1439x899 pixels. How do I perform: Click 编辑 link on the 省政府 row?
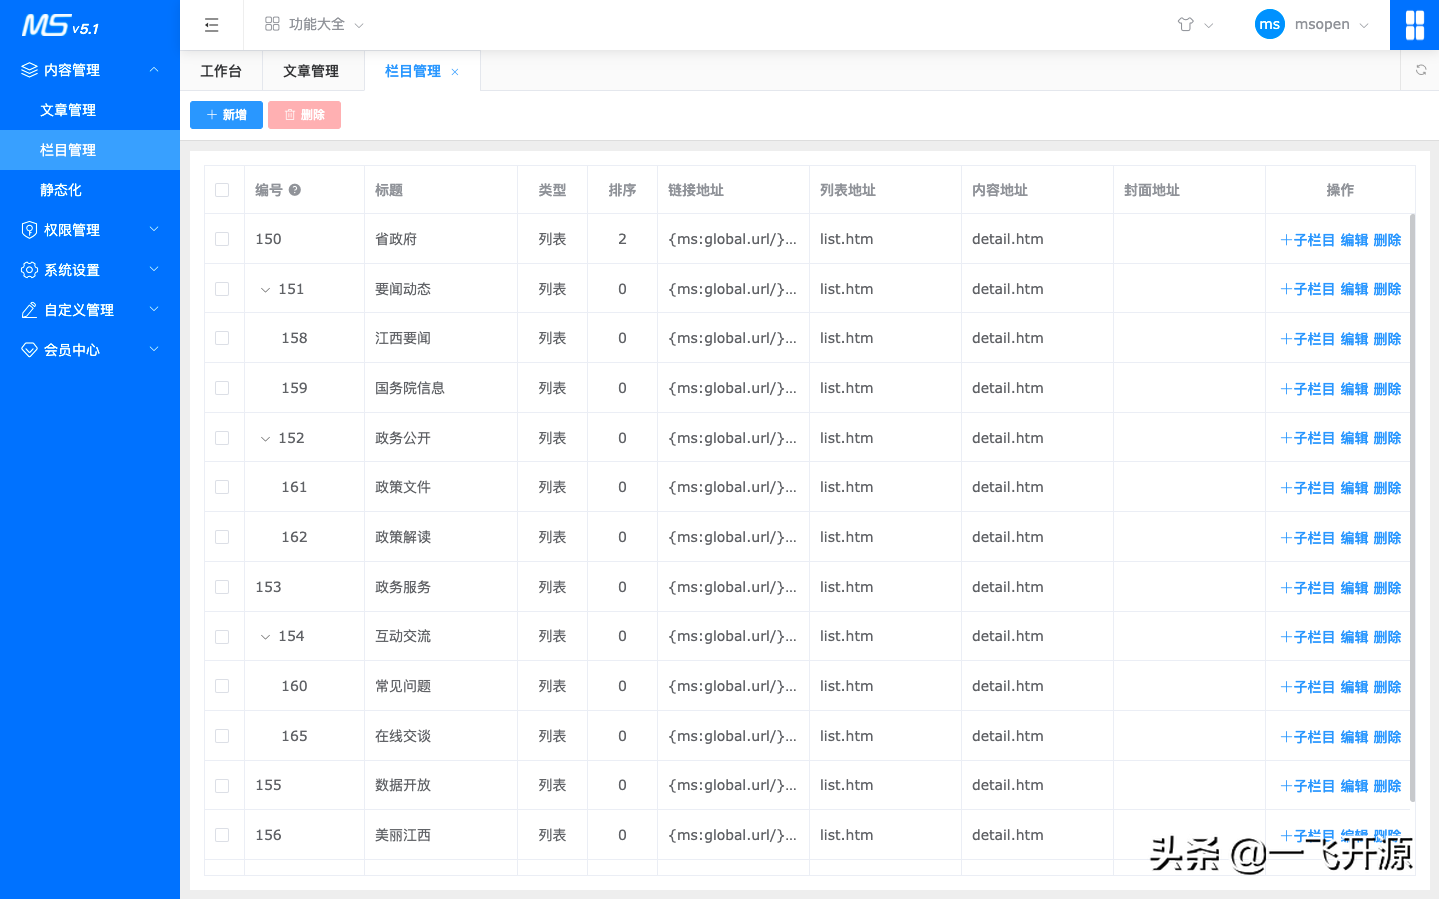[x=1355, y=239]
